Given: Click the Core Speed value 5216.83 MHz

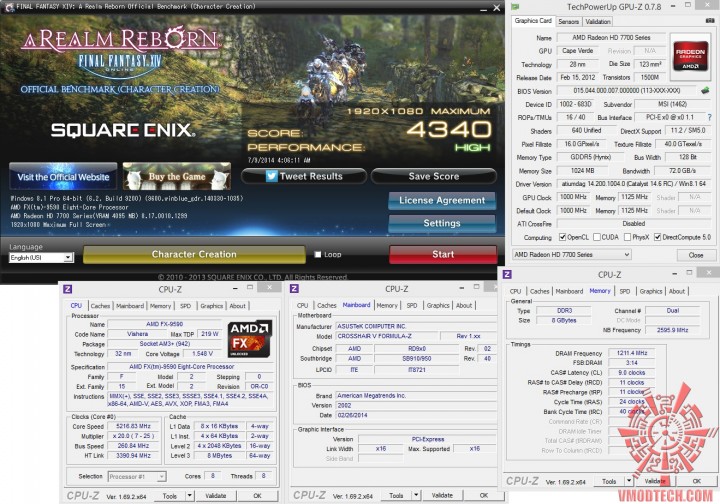Looking at the screenshot, I should pyautogui.click(x=133, y=426).
